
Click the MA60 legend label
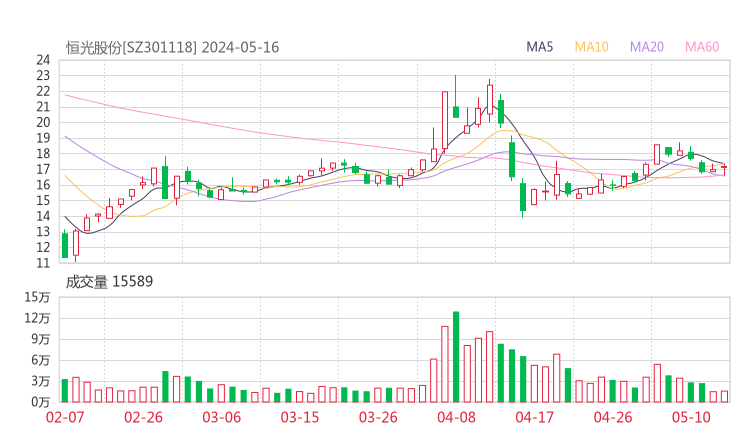(x=702, y=47)
